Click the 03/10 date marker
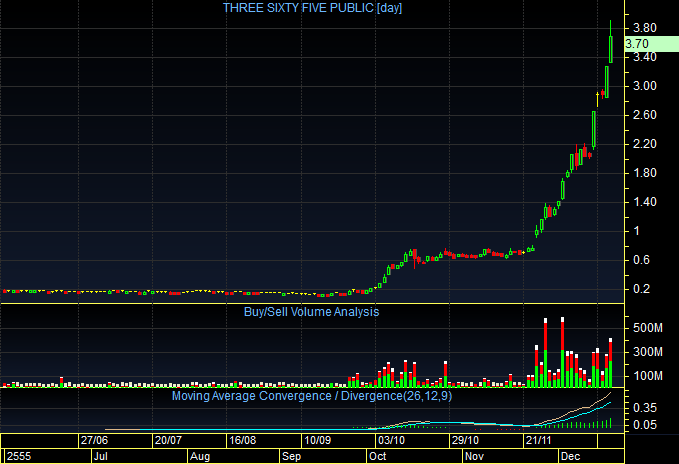 click(391, 441)
